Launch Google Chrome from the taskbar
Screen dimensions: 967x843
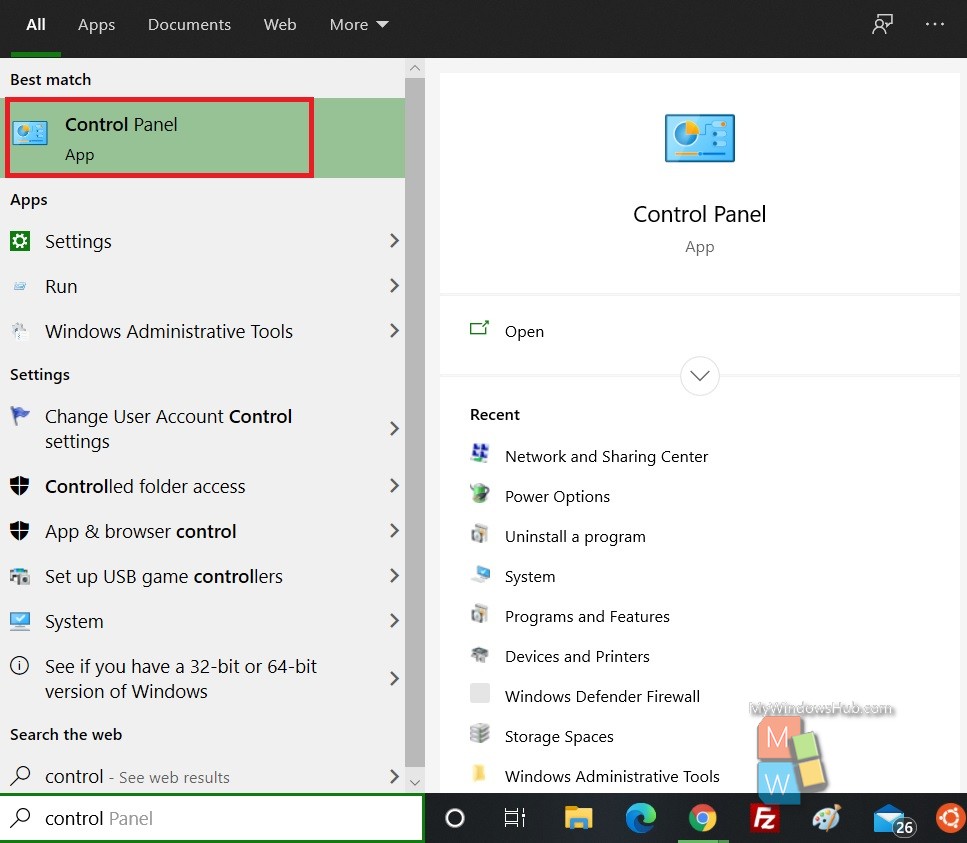(x=702, y=818)
